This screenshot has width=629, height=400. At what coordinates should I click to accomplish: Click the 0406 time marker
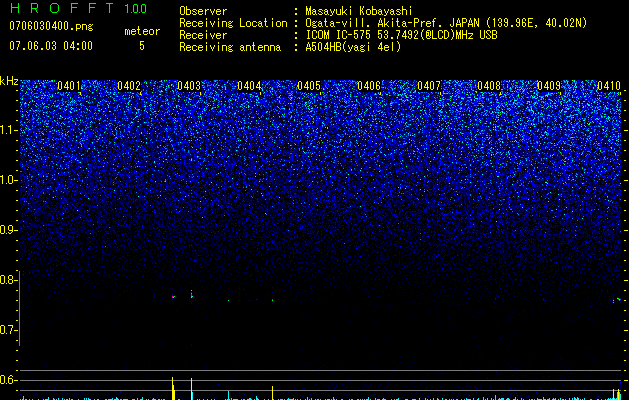369,86
